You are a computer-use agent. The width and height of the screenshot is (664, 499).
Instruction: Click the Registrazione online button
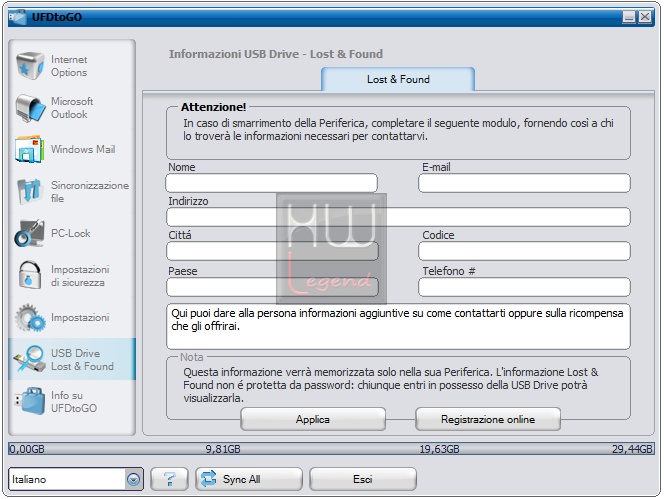[488, 419]
